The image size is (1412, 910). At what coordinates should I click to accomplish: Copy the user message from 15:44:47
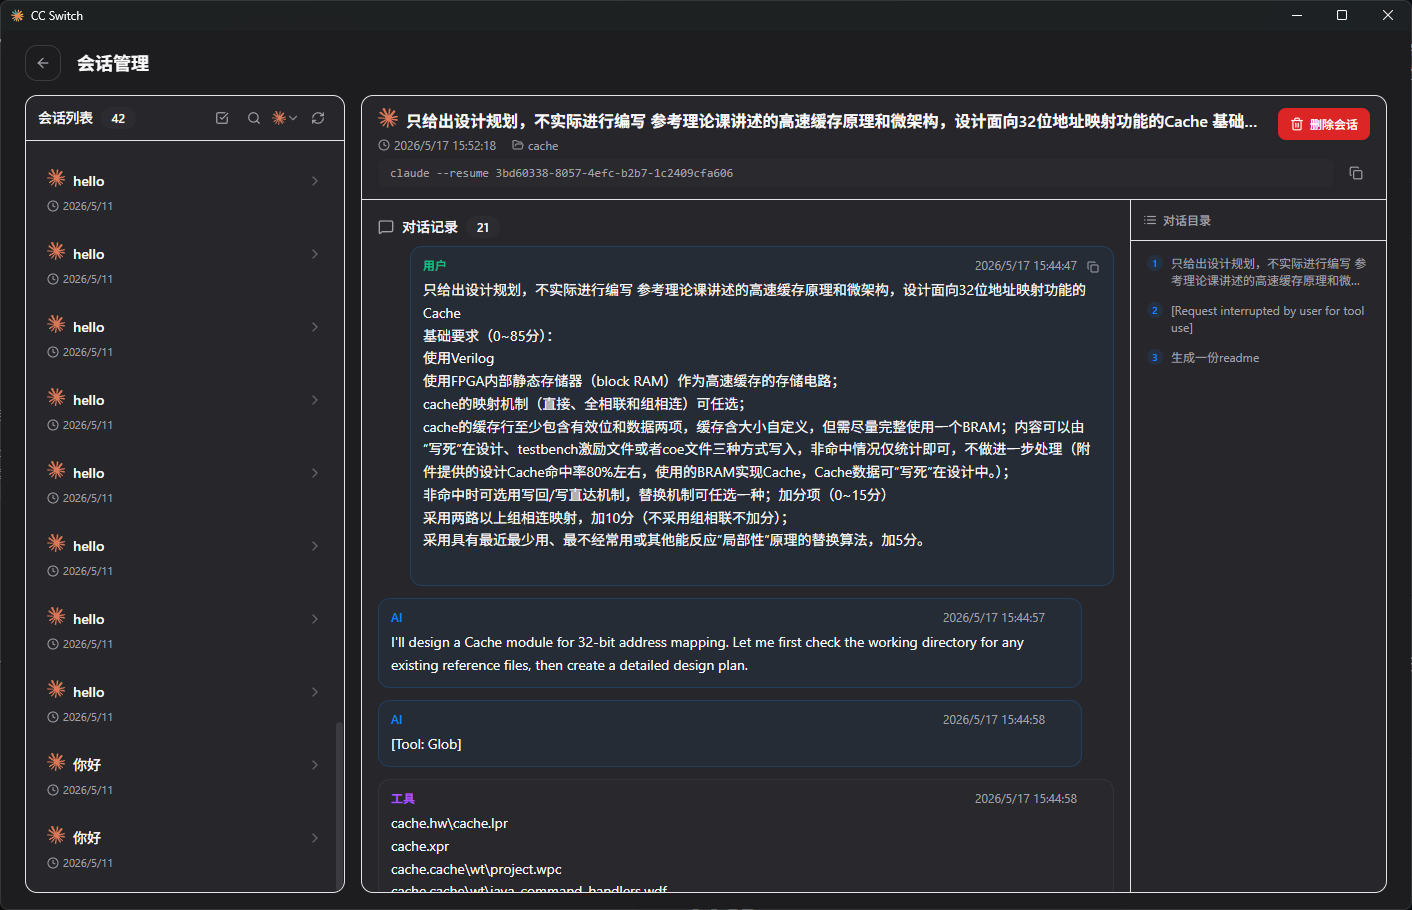(x=1093, y=267)
